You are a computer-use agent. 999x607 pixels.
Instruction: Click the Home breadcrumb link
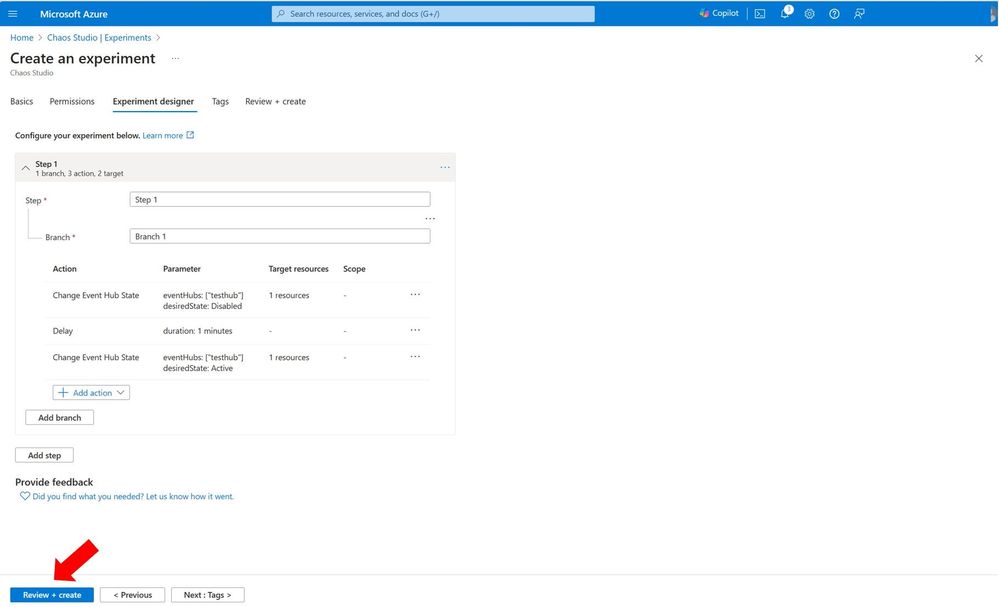point(22,38)
